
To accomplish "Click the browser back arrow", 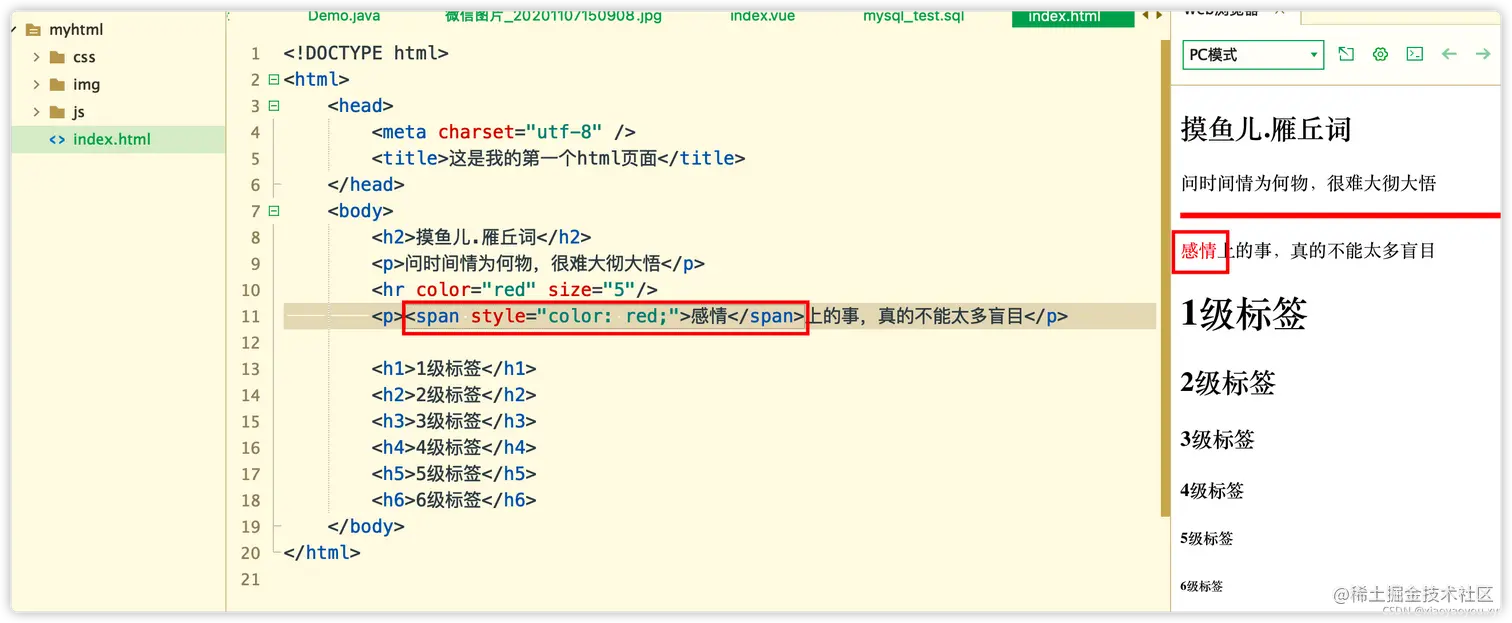I will 1449,54.
